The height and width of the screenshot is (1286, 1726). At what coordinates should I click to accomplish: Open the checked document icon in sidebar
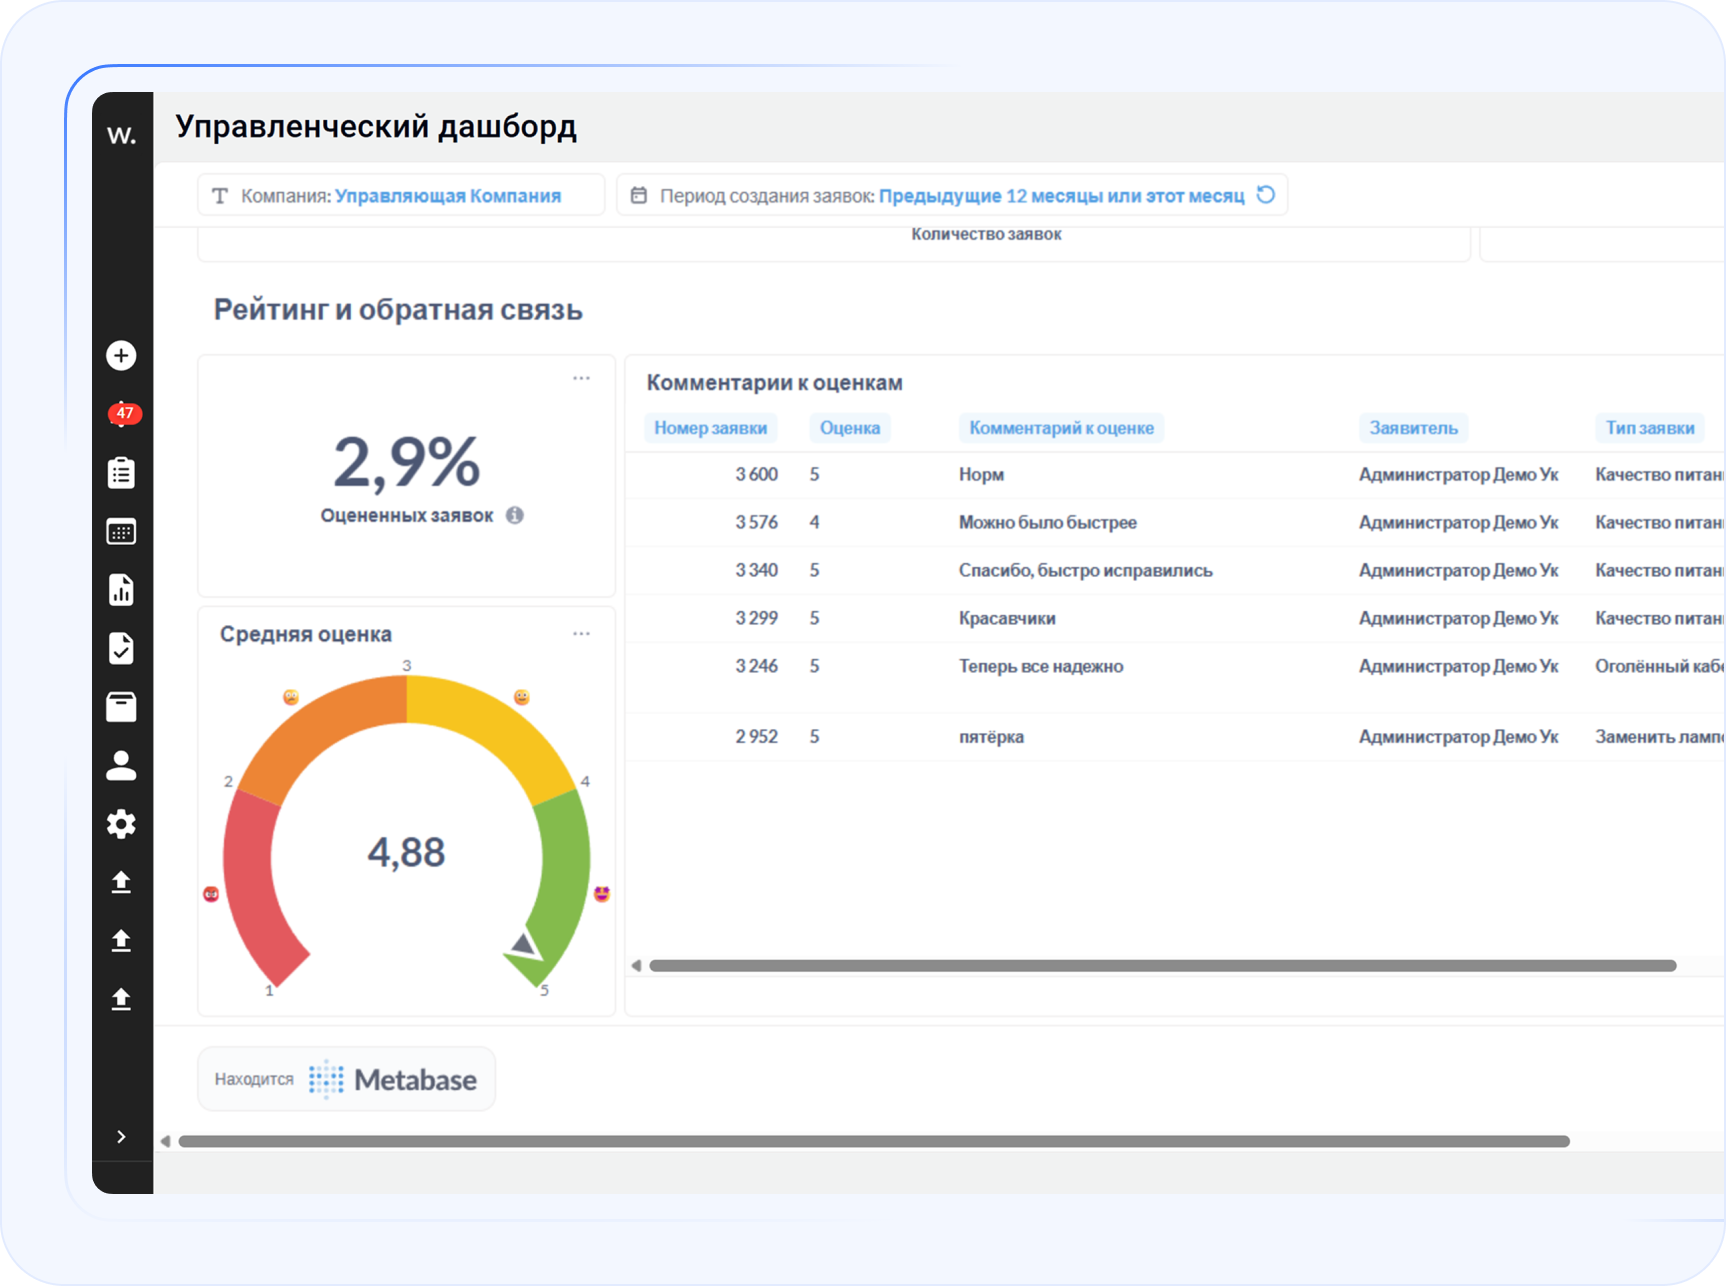coord(121,649)
